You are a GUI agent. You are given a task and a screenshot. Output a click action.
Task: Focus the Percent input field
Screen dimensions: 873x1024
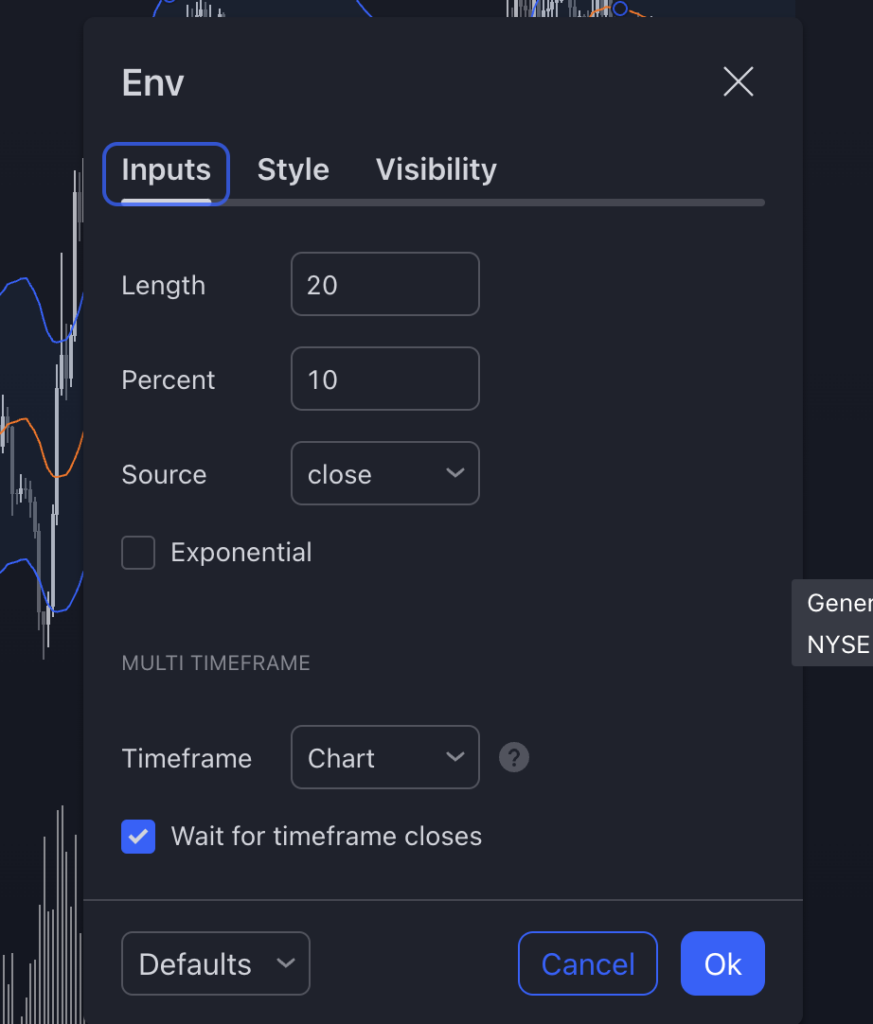point(385,380)
